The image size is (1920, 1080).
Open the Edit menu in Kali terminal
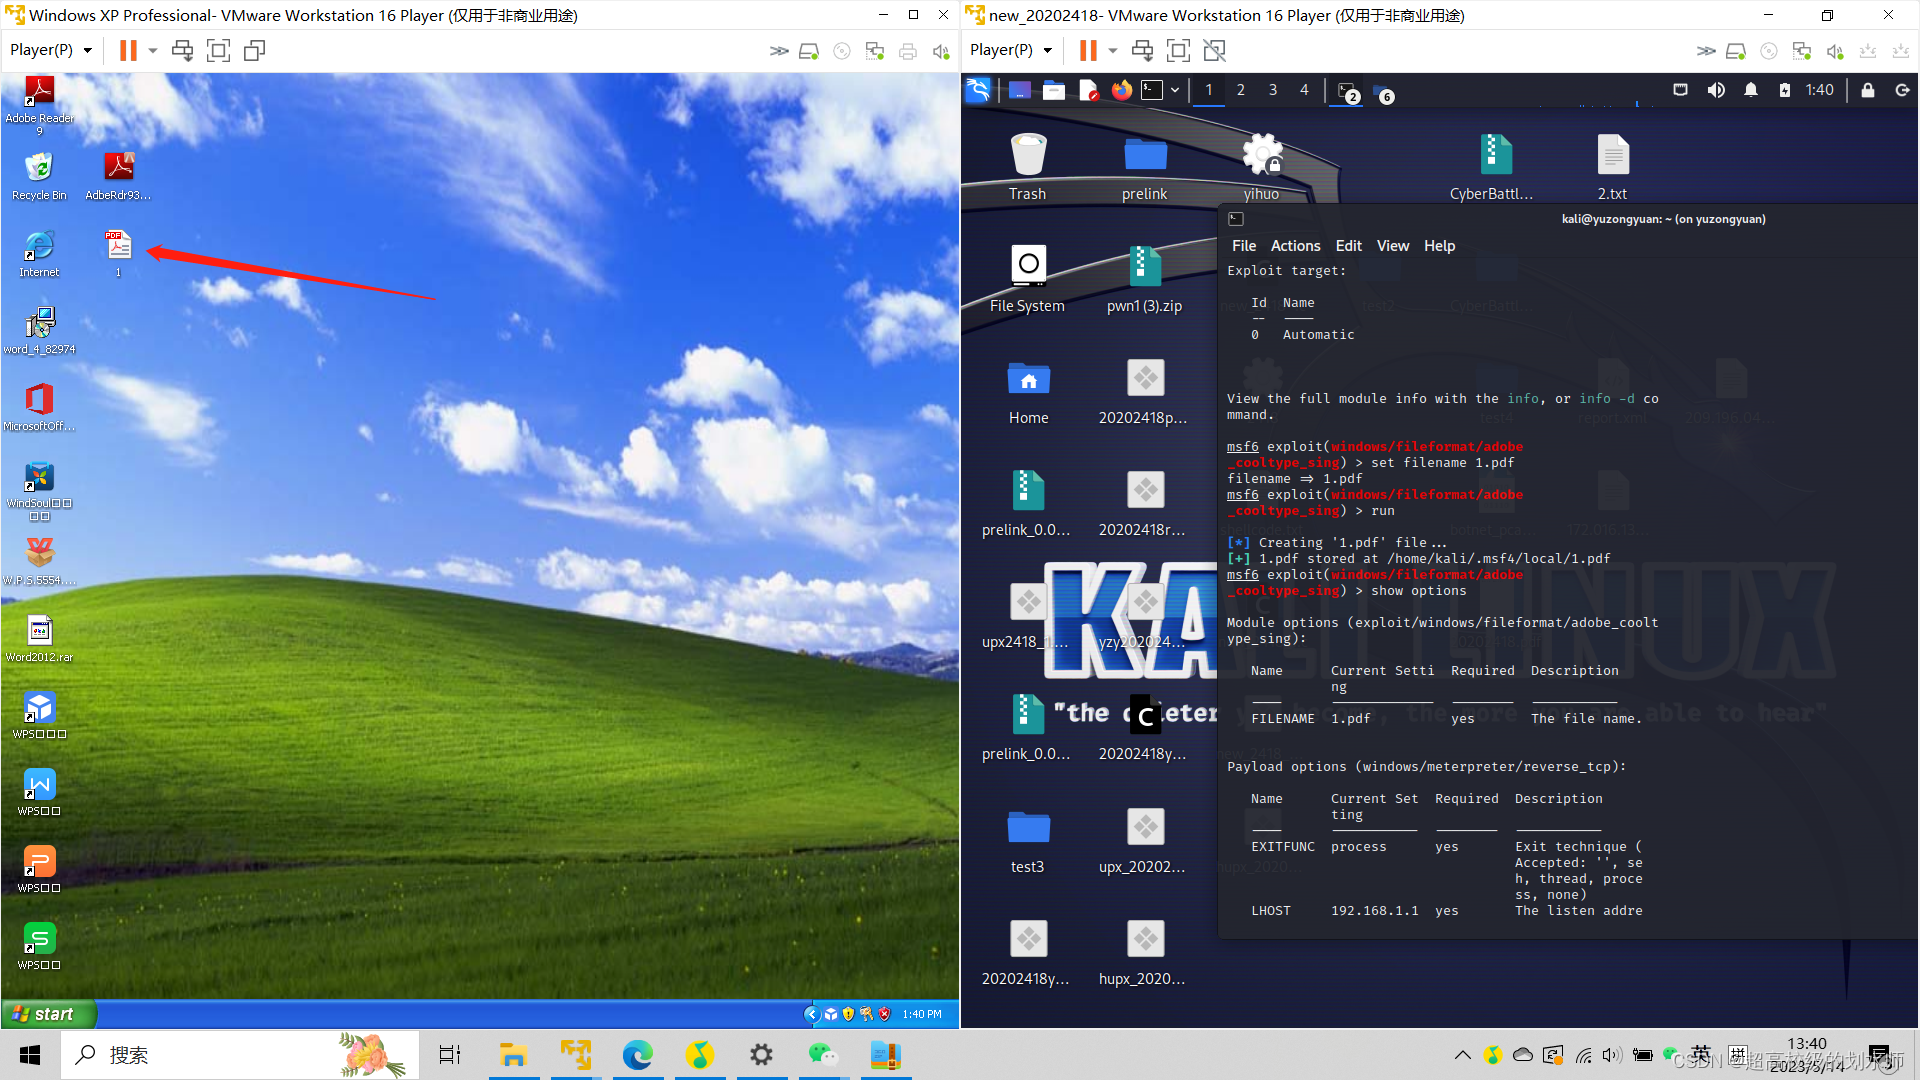pos(1348,246)
